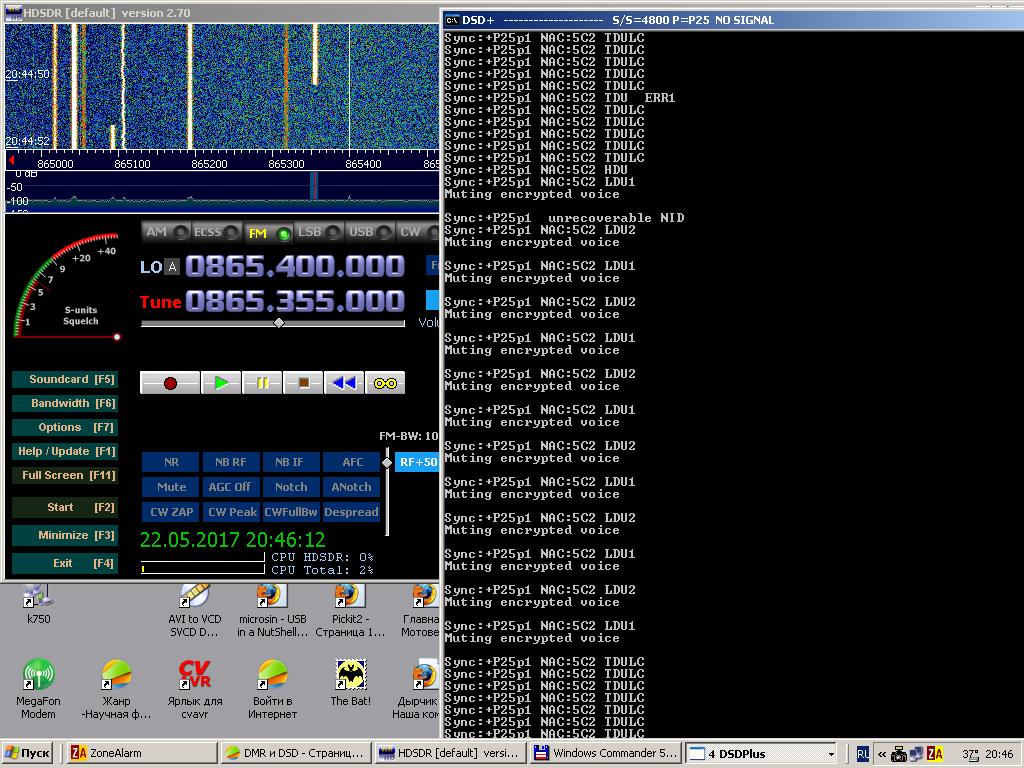1024x768 pixels.
Task: Switch to the HDSDR taskbar button
Action: click(x=450, y=754)
